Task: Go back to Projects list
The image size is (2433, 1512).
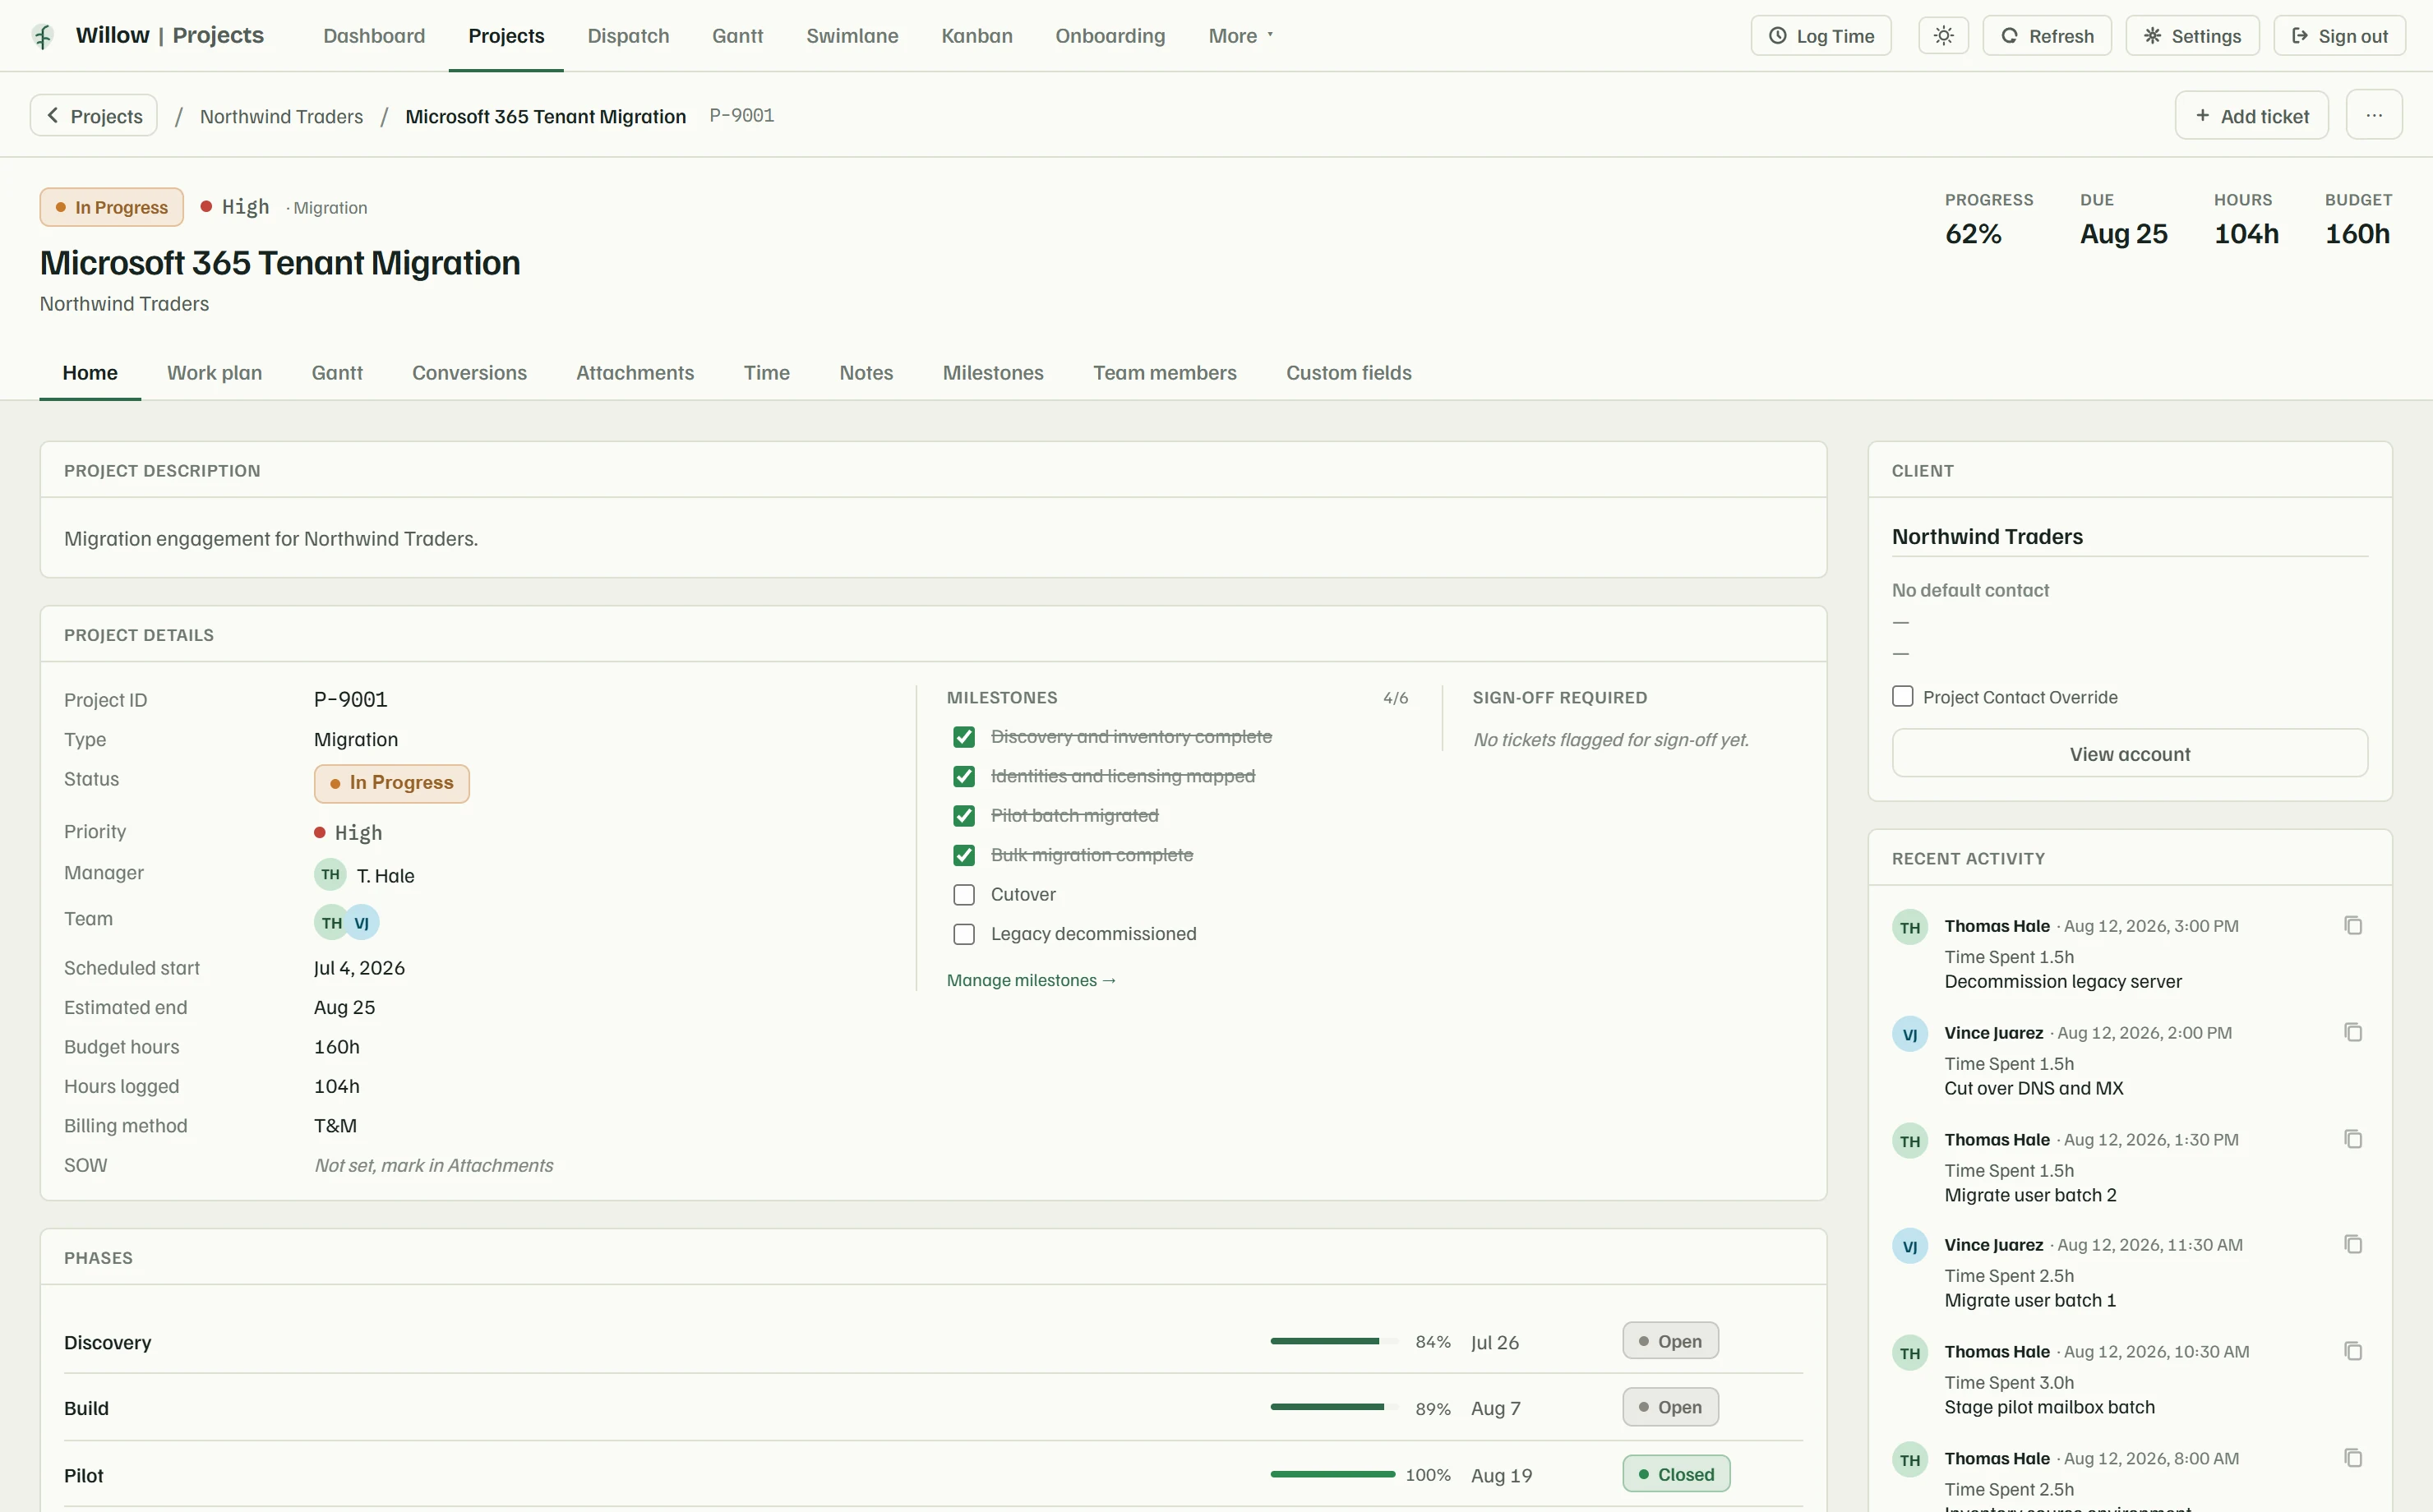Action: click(x=94, y=116)
